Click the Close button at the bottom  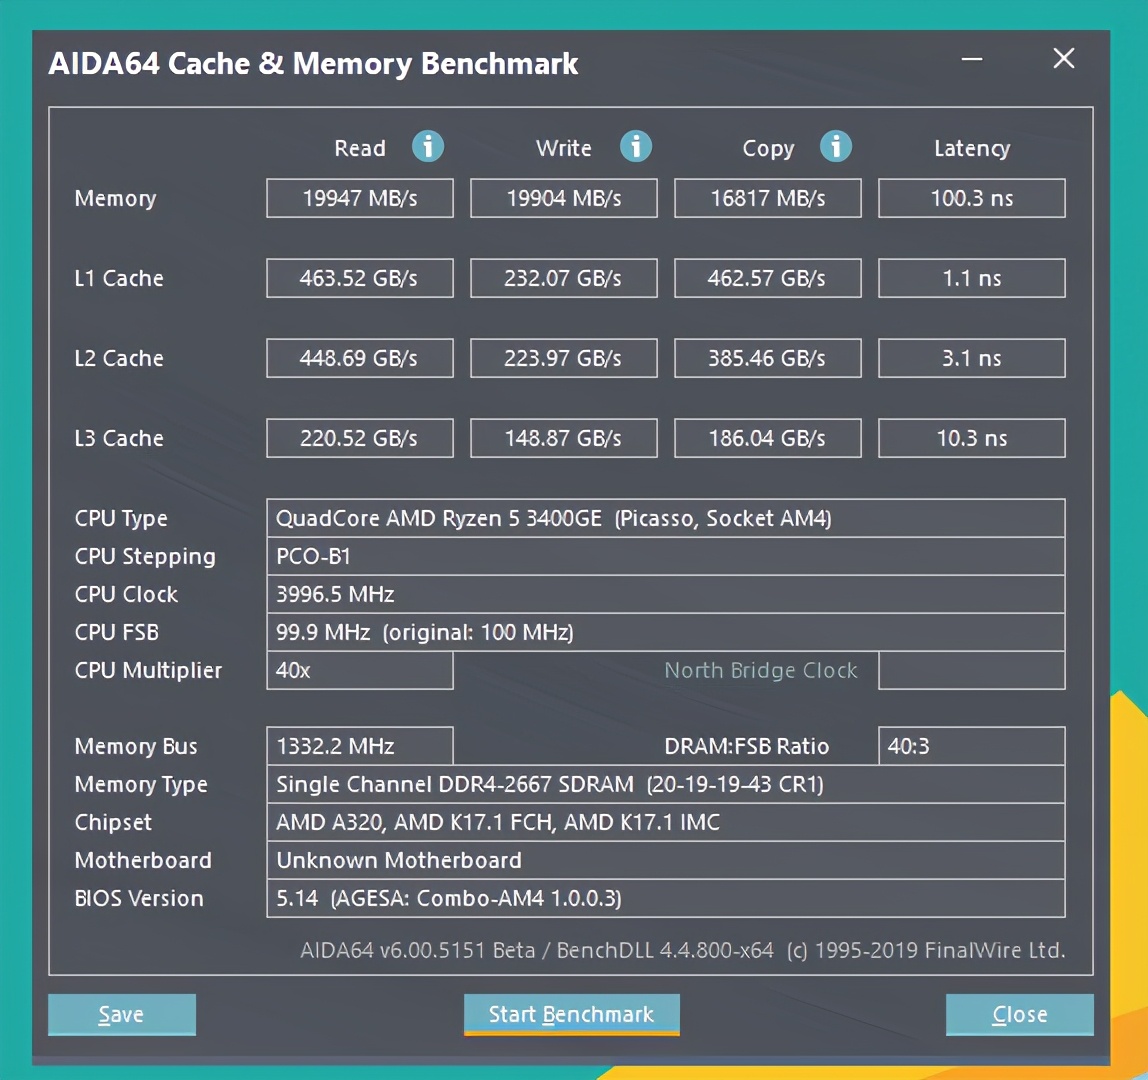tap(1020, 1014)
